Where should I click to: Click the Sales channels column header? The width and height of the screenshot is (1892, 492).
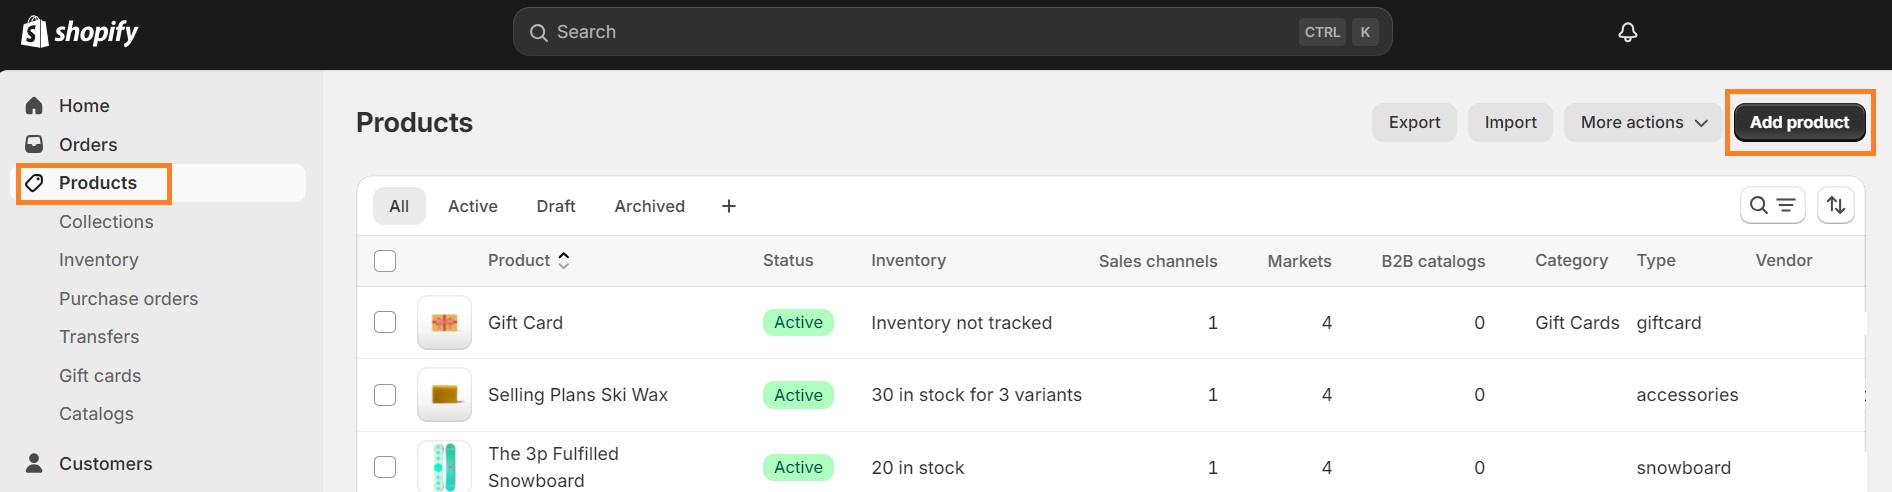pyautogui.click(x=1158, y=261)
